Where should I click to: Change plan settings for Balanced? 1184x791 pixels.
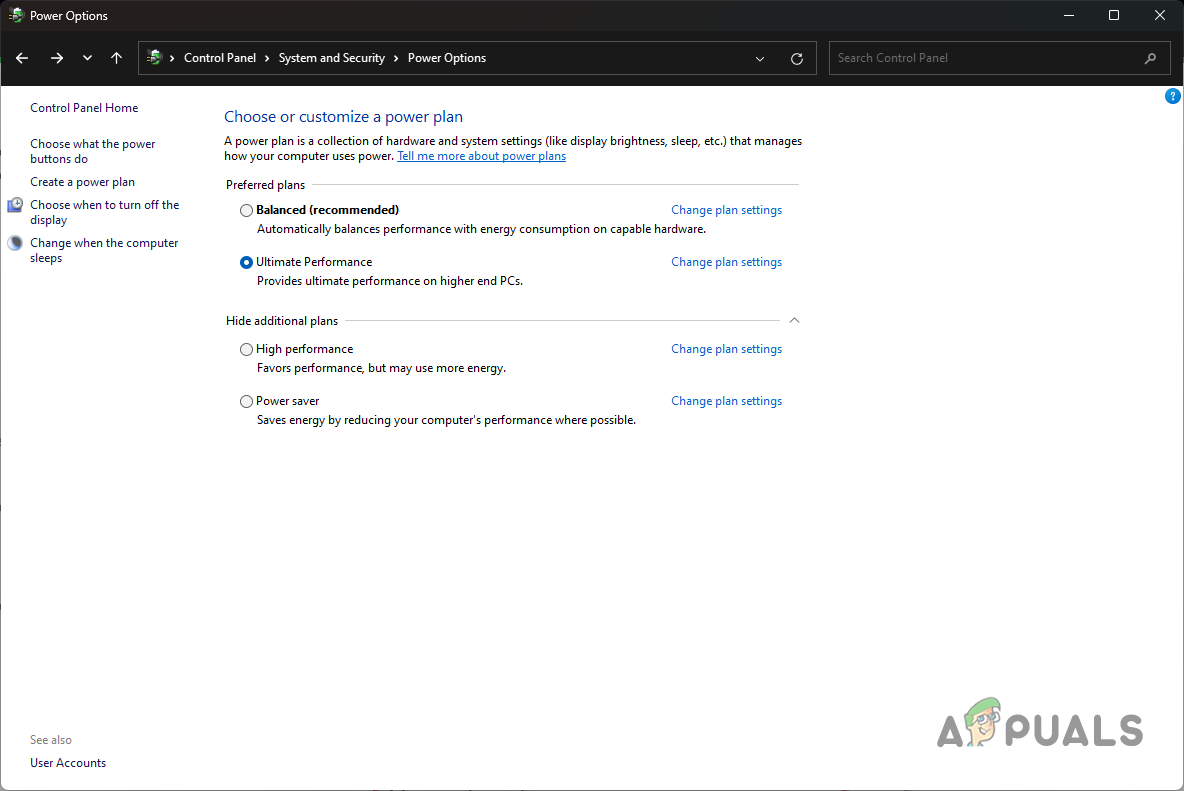point(726,210)
